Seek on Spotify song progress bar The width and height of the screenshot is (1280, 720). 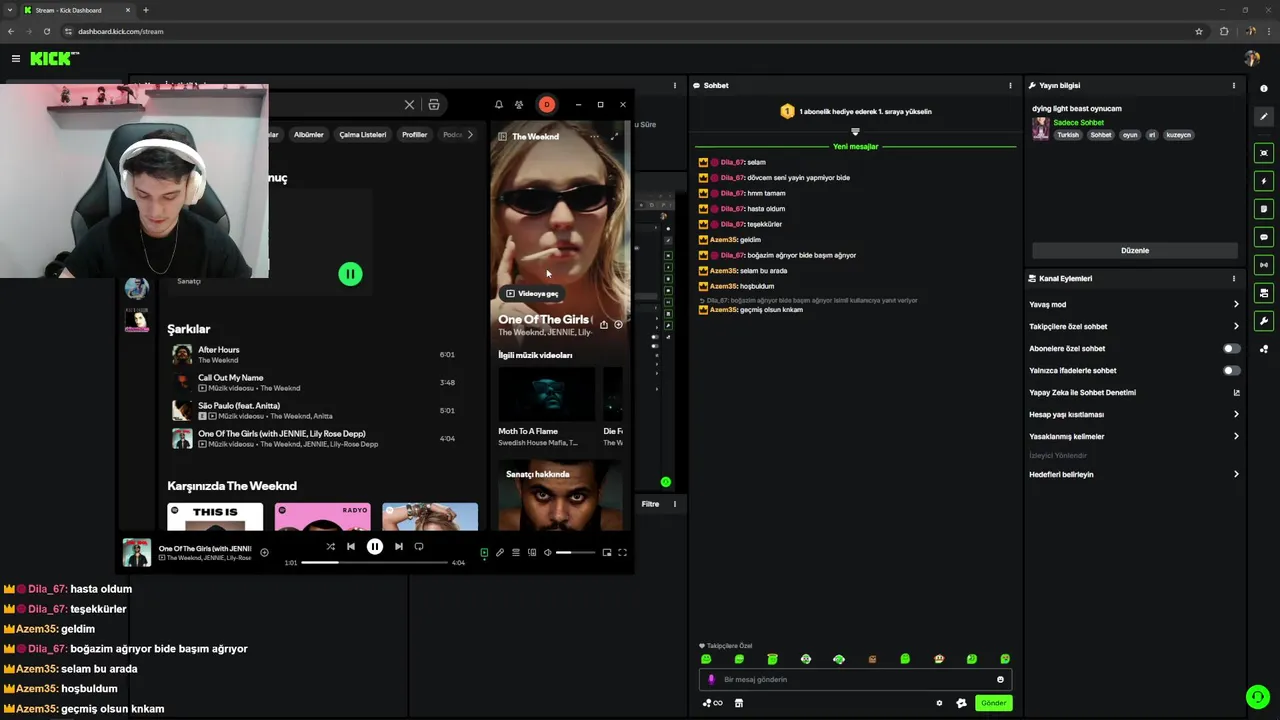pos(374,562)
